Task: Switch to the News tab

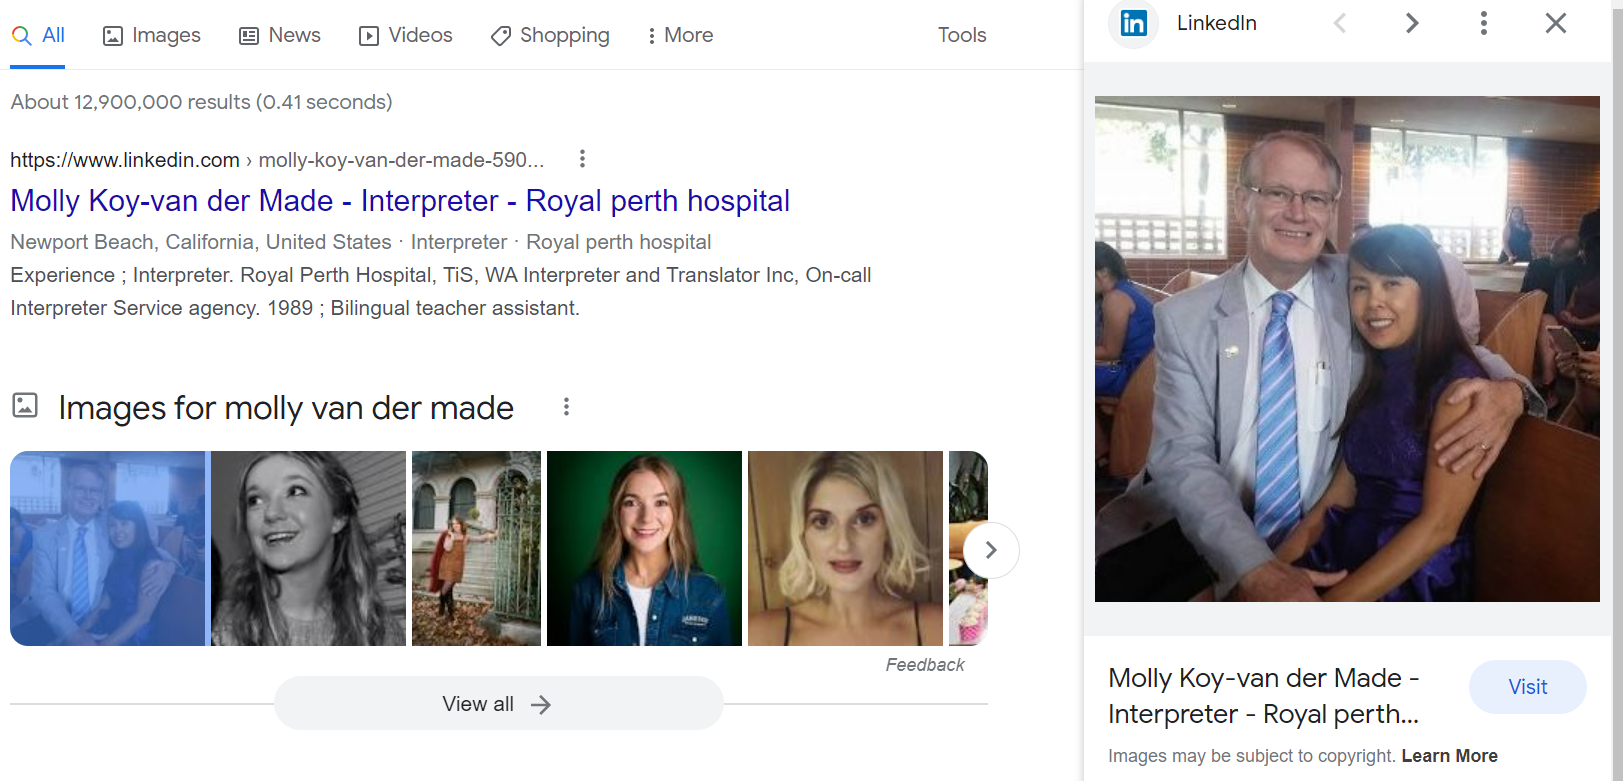Action: pos(280,36)
